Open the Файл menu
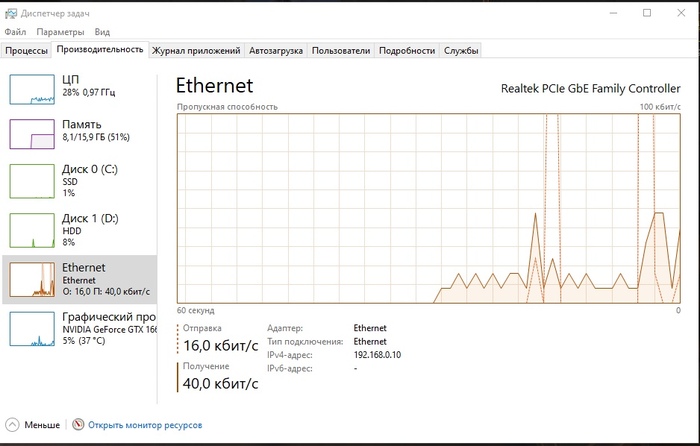This screenshot has height=446, width=700. (15, 32)
